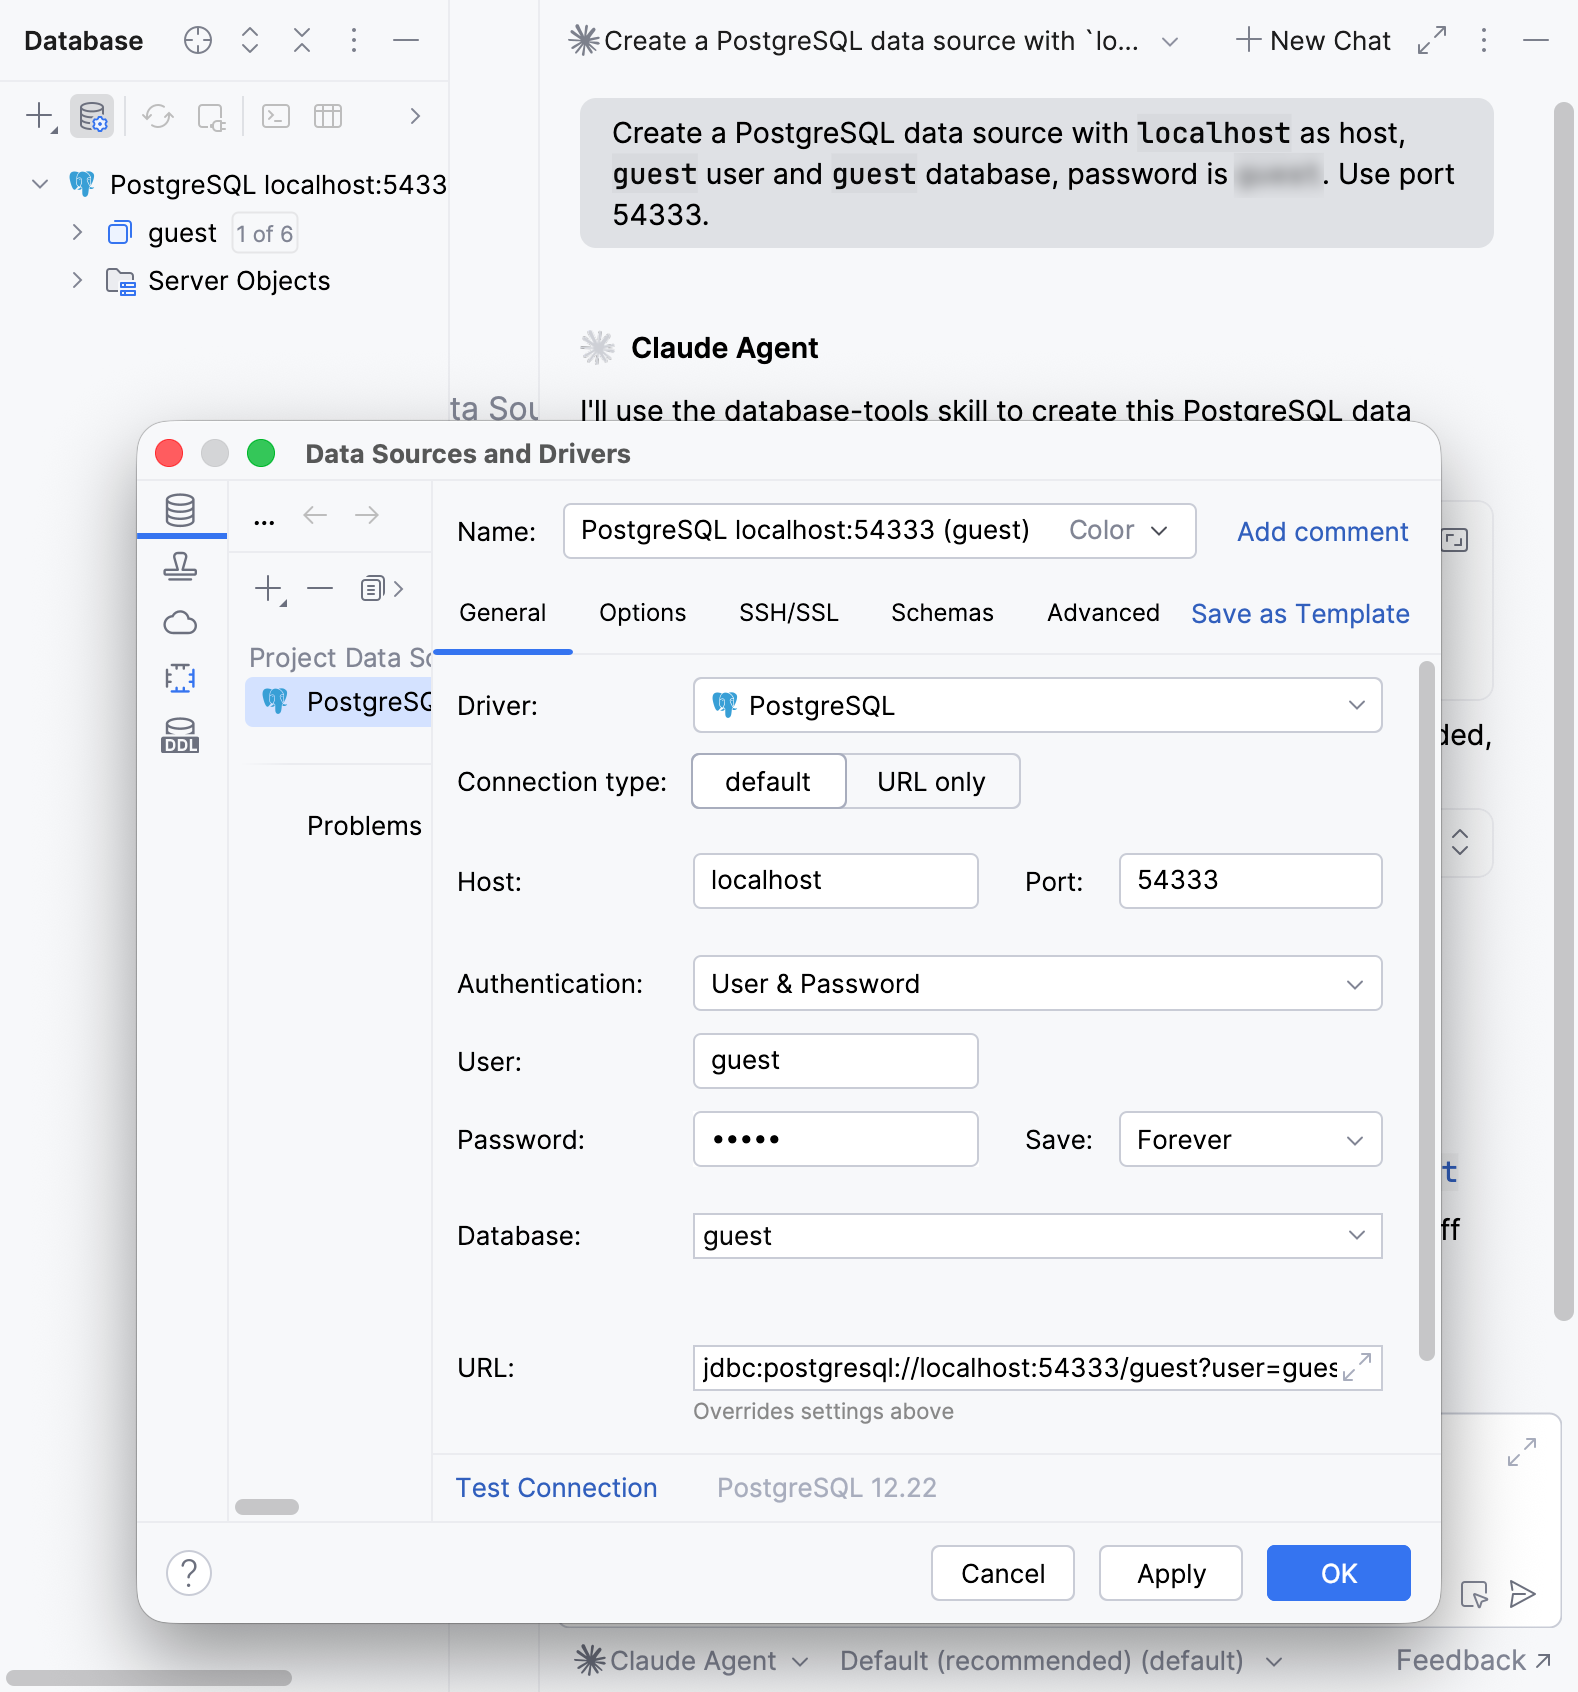Select Drivers icon in dialog sidebar
The width and height of the screenshot is (1578, 1692).
click(x=180, y=566)
